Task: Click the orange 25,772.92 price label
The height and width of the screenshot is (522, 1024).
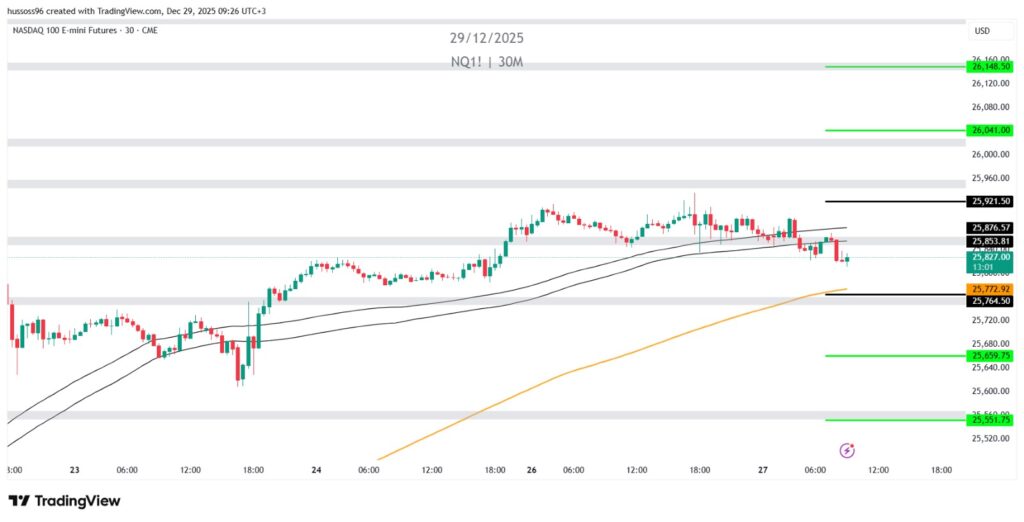Action: click(990, 289)
